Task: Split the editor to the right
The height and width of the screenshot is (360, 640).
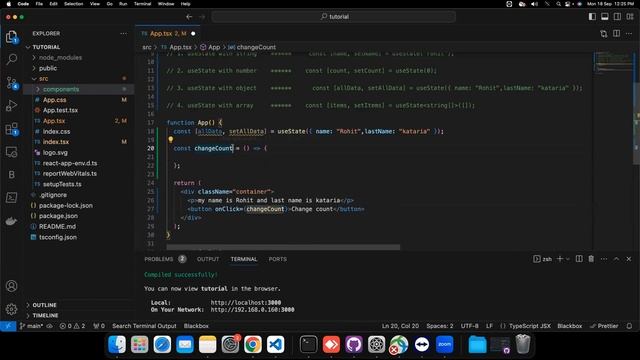Action: (616, 33)
